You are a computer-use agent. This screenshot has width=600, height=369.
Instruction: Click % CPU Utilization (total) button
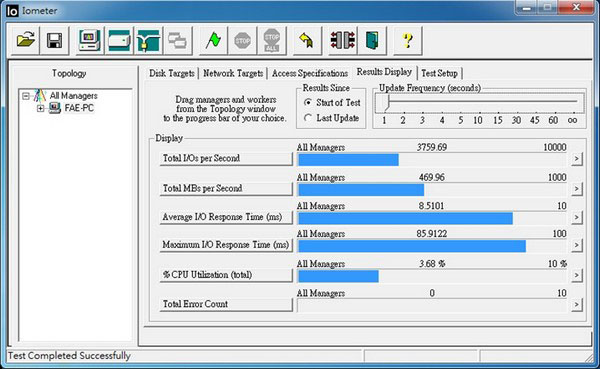pyautogui.click(x=226, y=275)
